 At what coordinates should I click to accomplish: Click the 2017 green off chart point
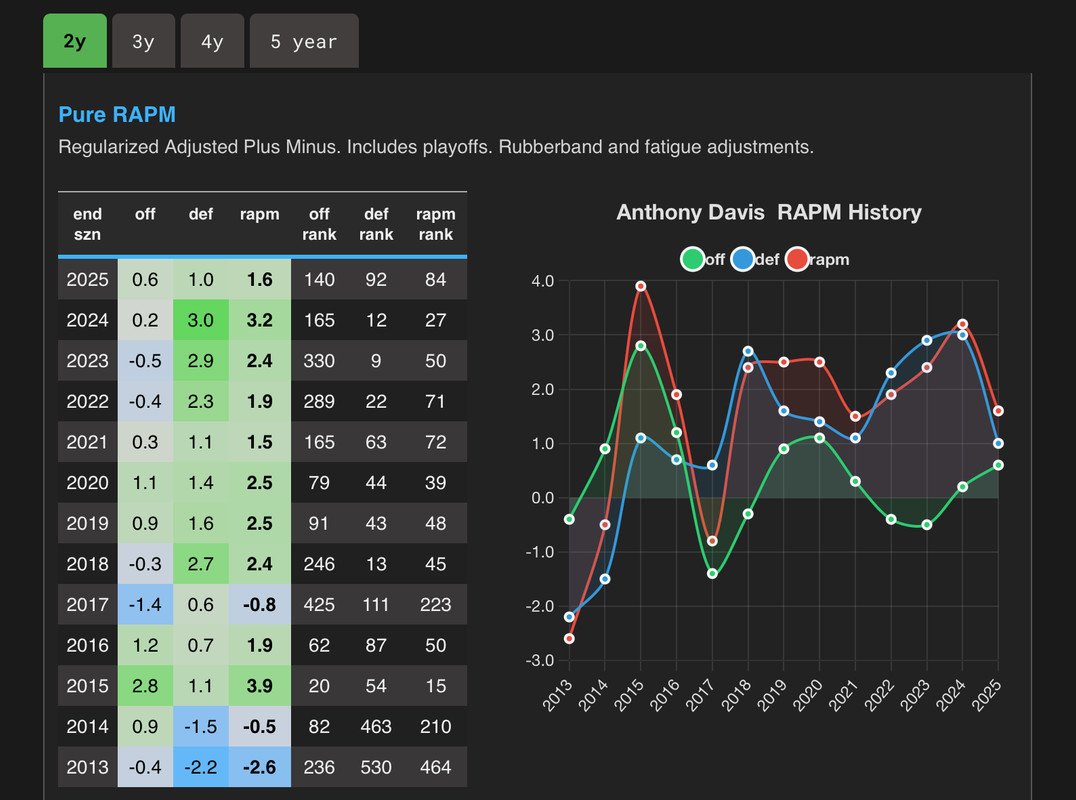712,574
